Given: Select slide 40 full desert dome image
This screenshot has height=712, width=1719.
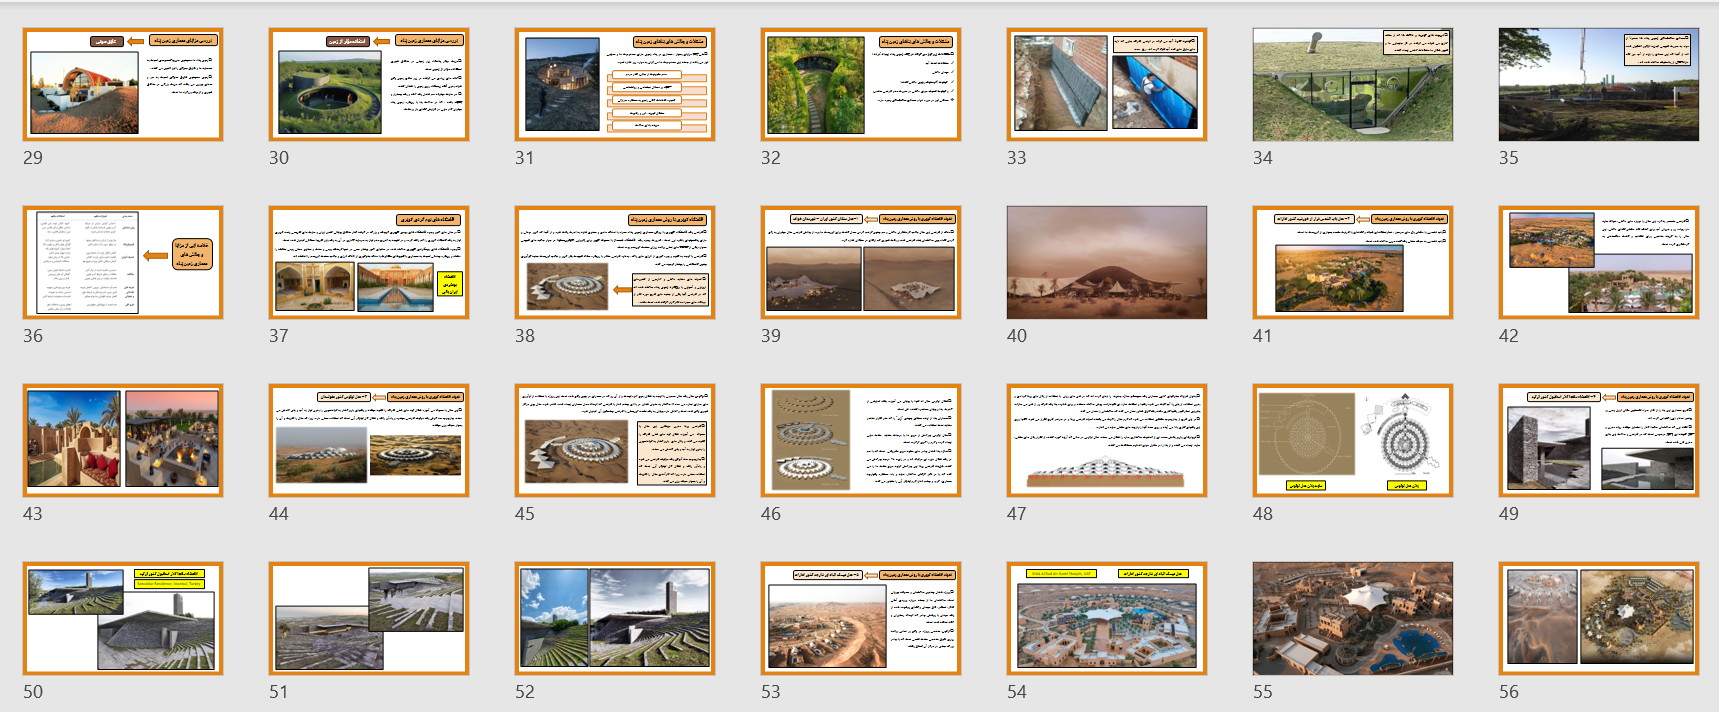Looking at the screenshot, I should pyautogui.click(x=1107, y=262).
